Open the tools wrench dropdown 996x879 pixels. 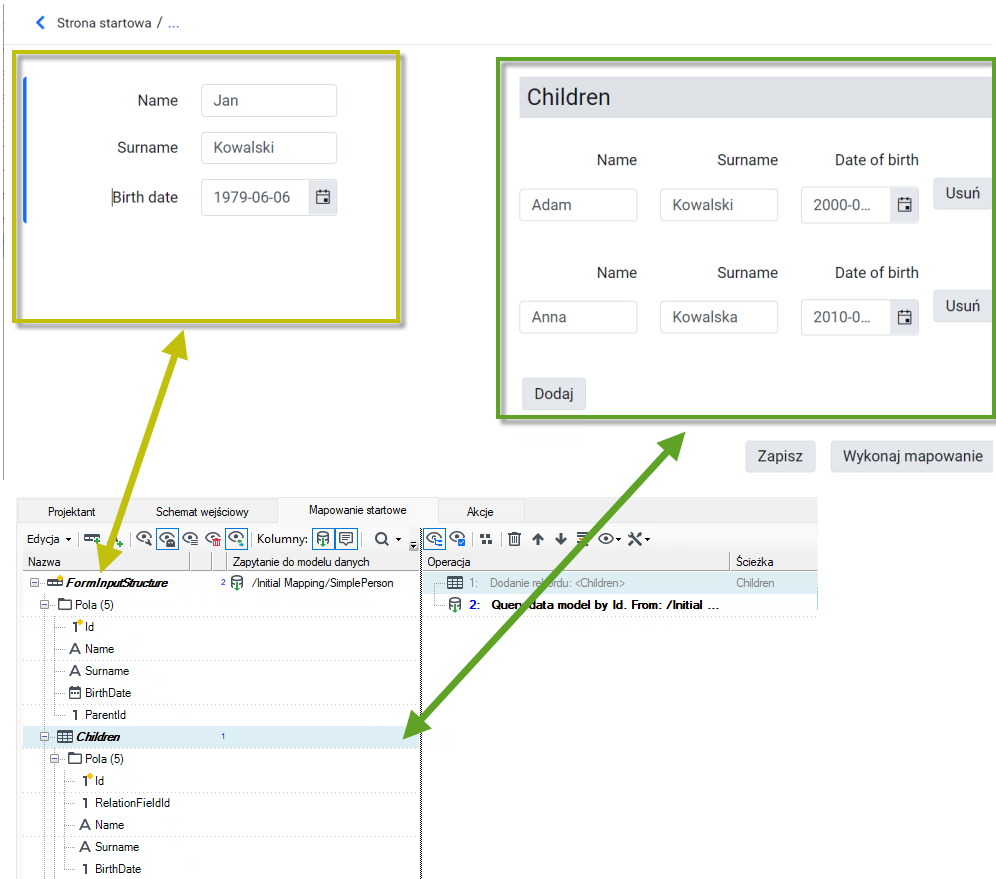click(638, 539)
